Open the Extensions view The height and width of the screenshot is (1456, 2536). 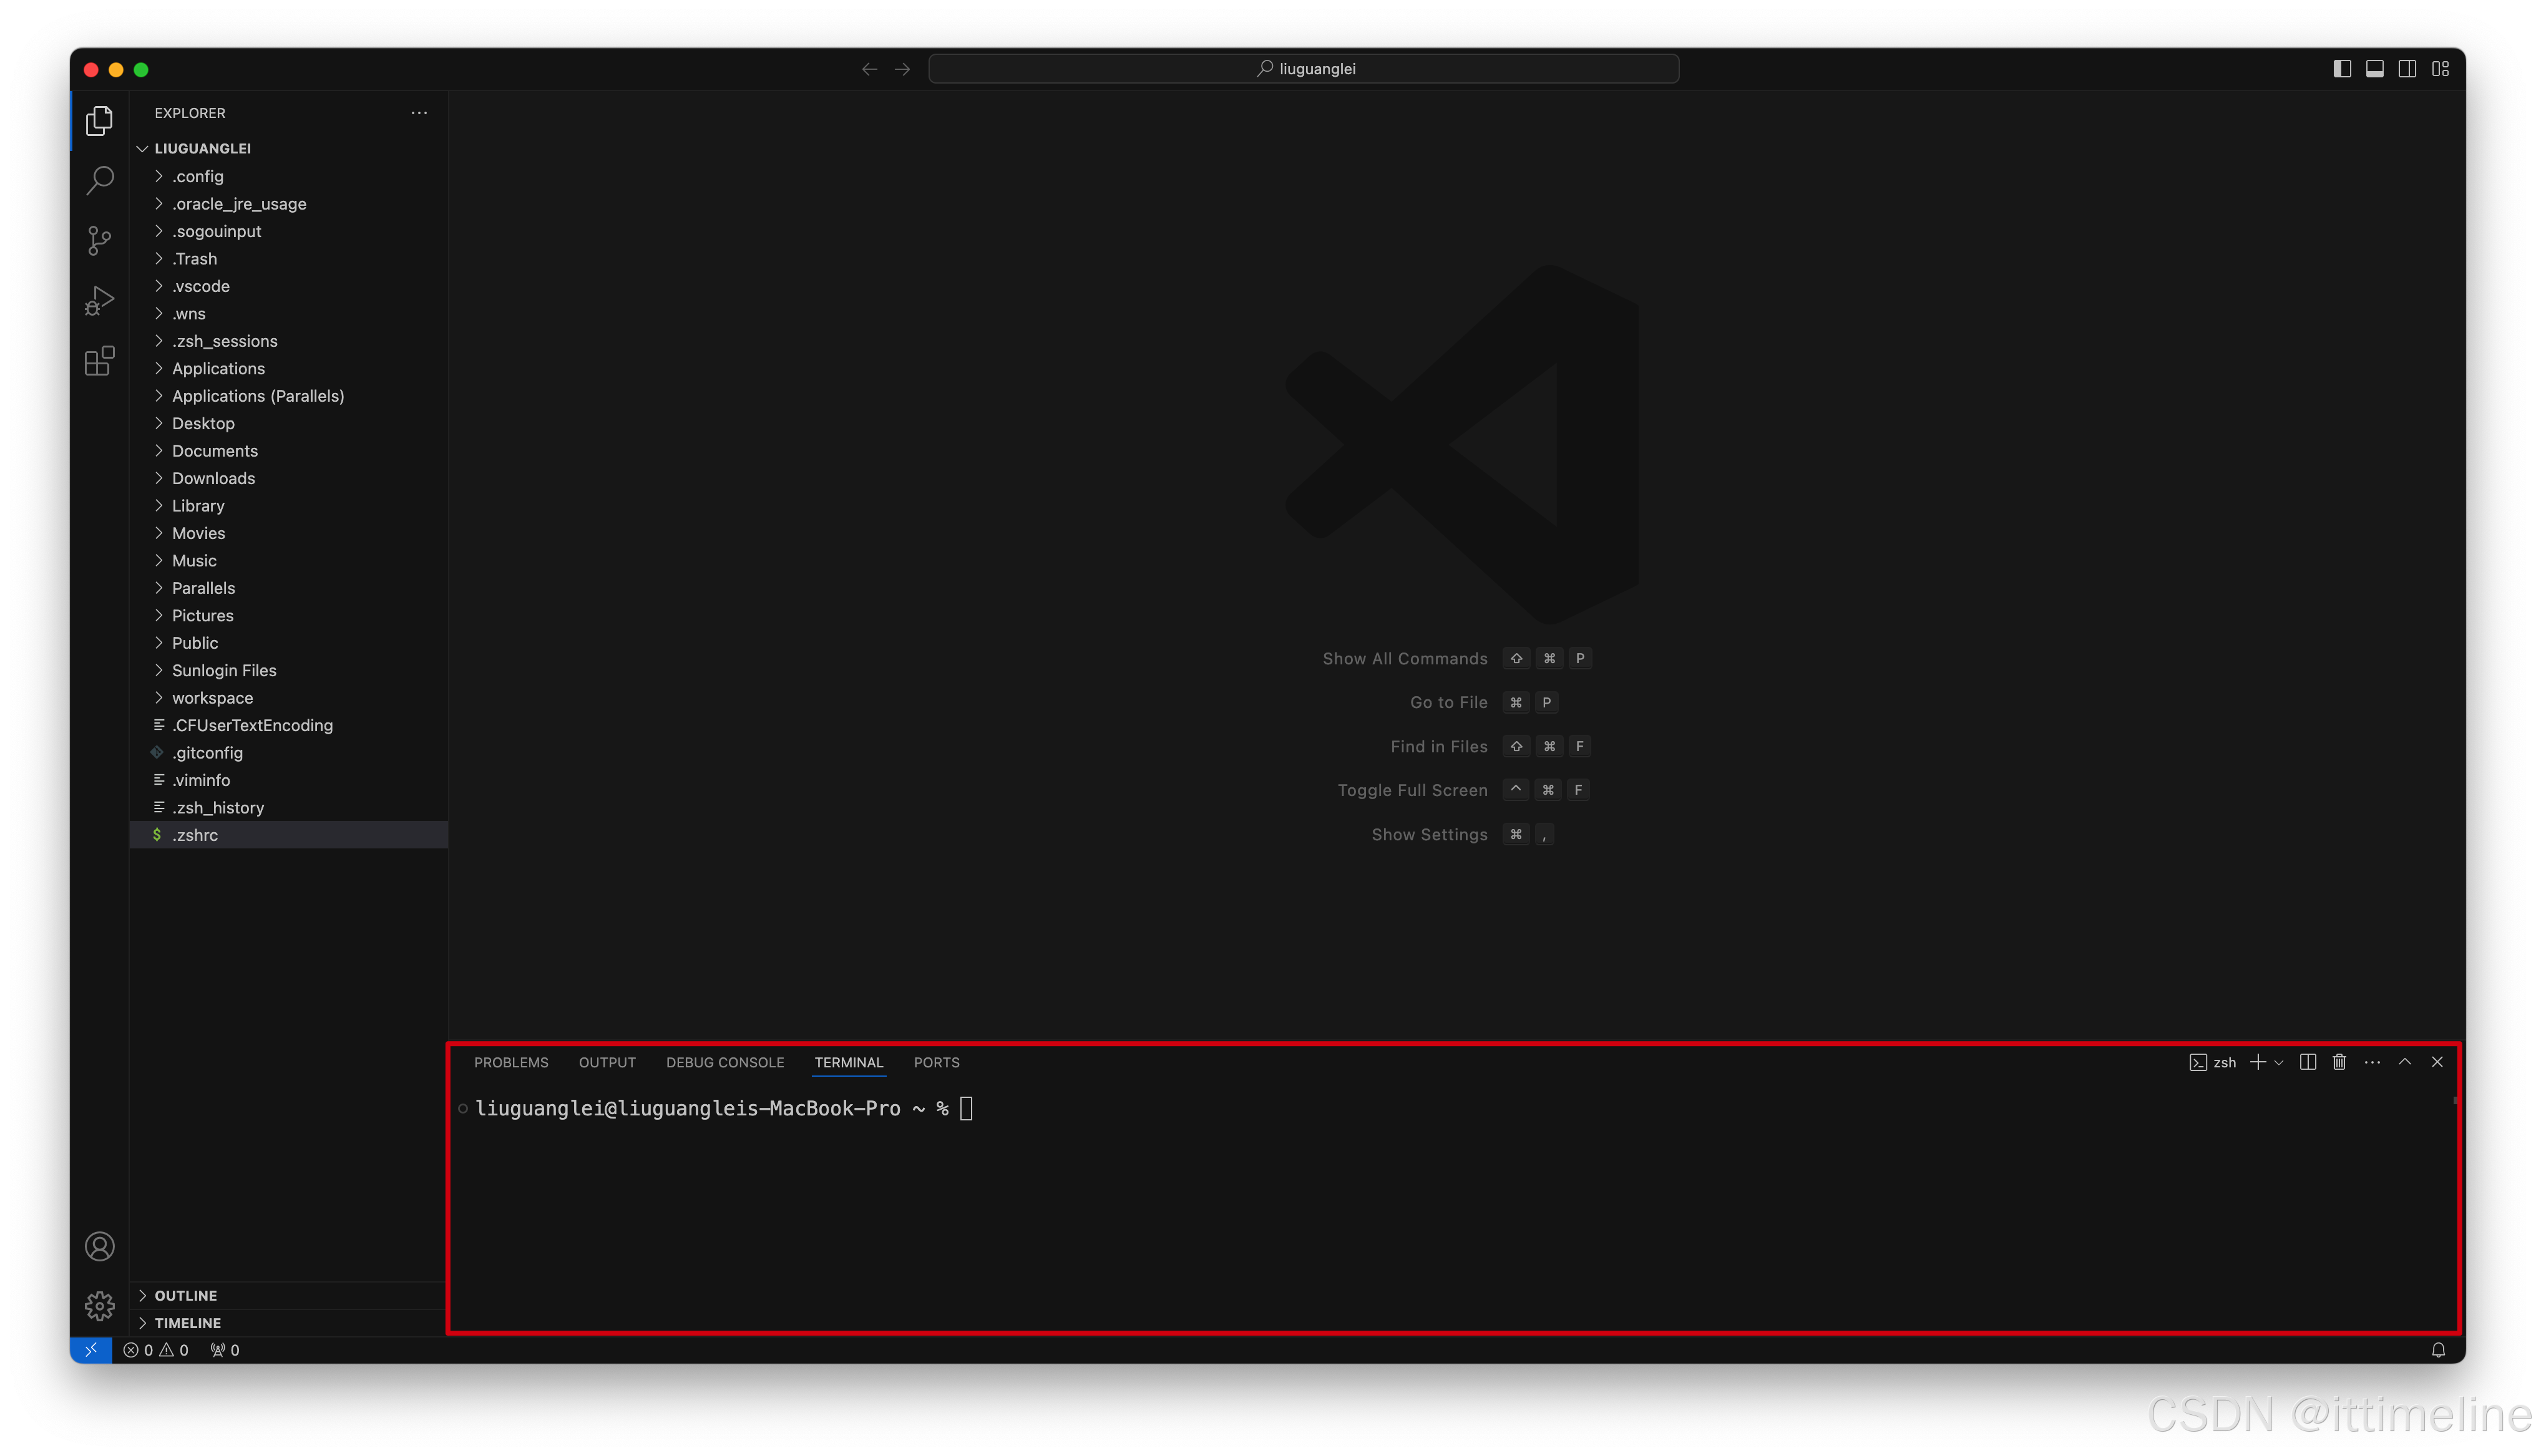click(99, 361)
